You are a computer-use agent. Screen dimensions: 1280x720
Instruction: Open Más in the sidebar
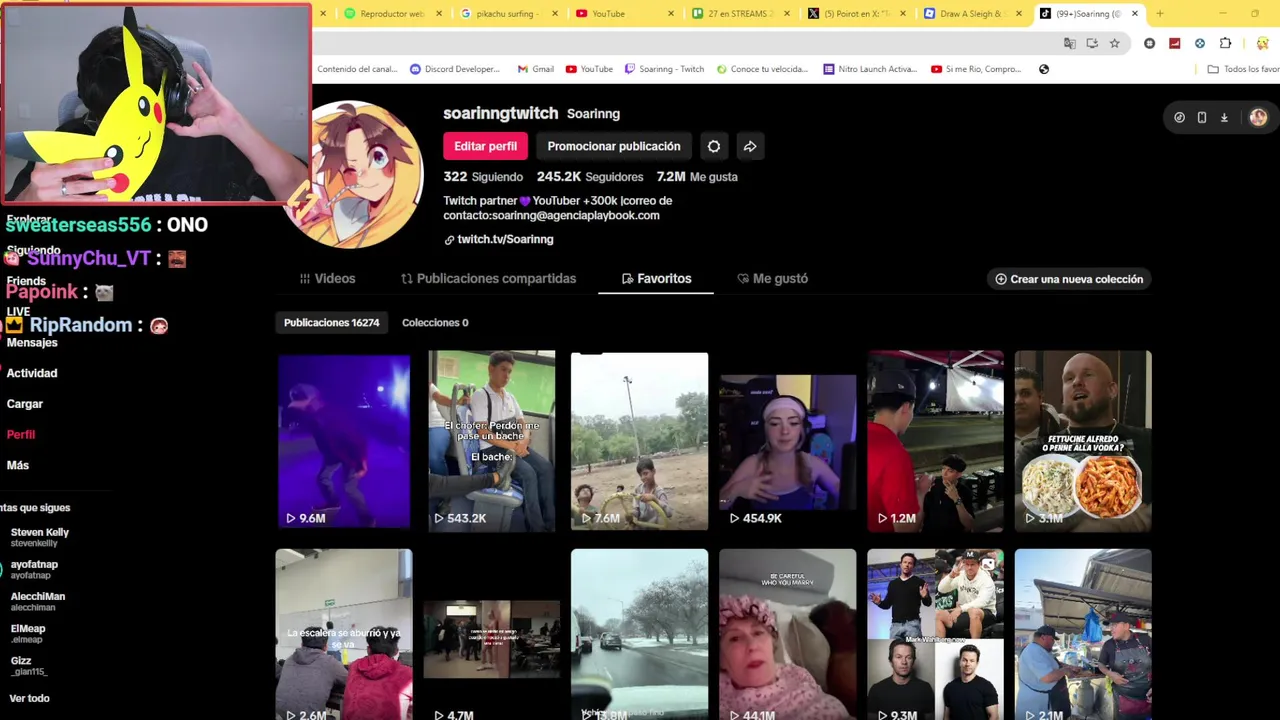coord(18,465)
